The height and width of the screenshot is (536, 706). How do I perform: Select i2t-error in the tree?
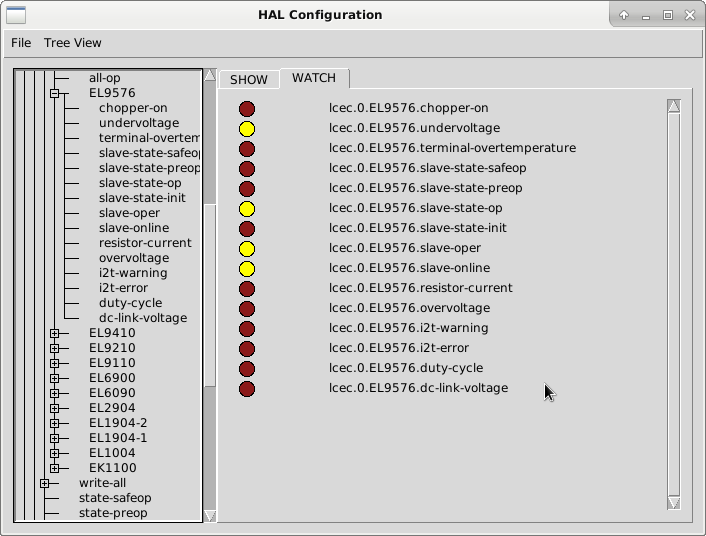click(123, 288)
